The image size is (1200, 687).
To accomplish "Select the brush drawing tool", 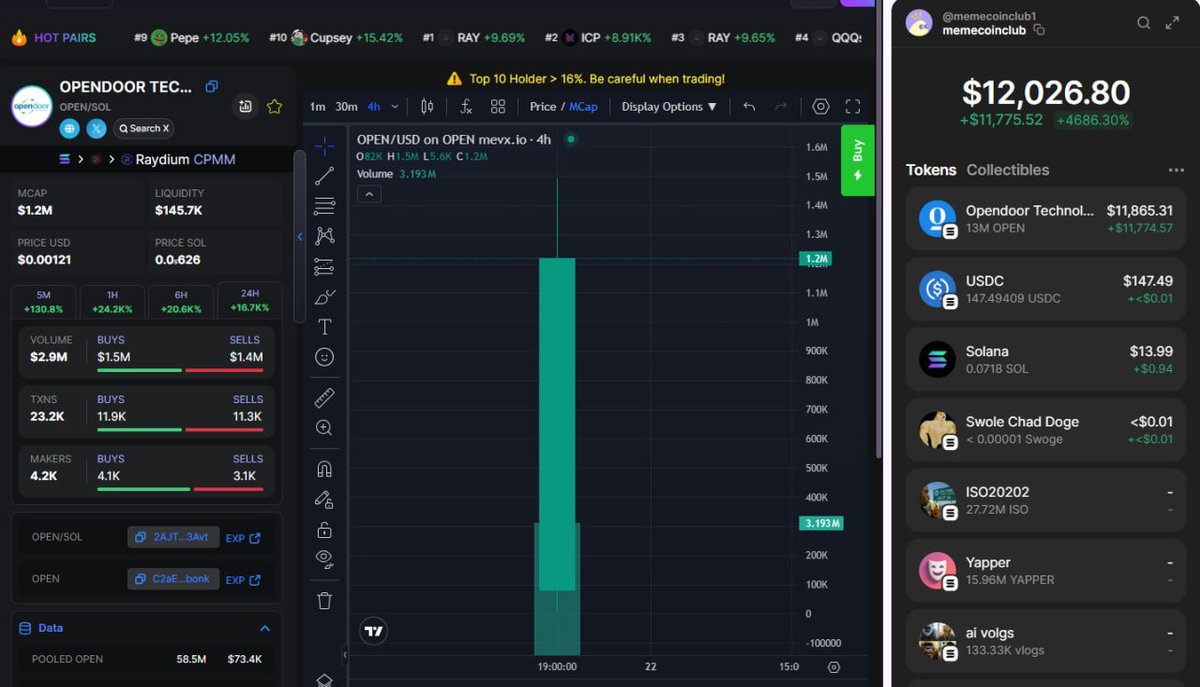I will click(x=324, y=297).
